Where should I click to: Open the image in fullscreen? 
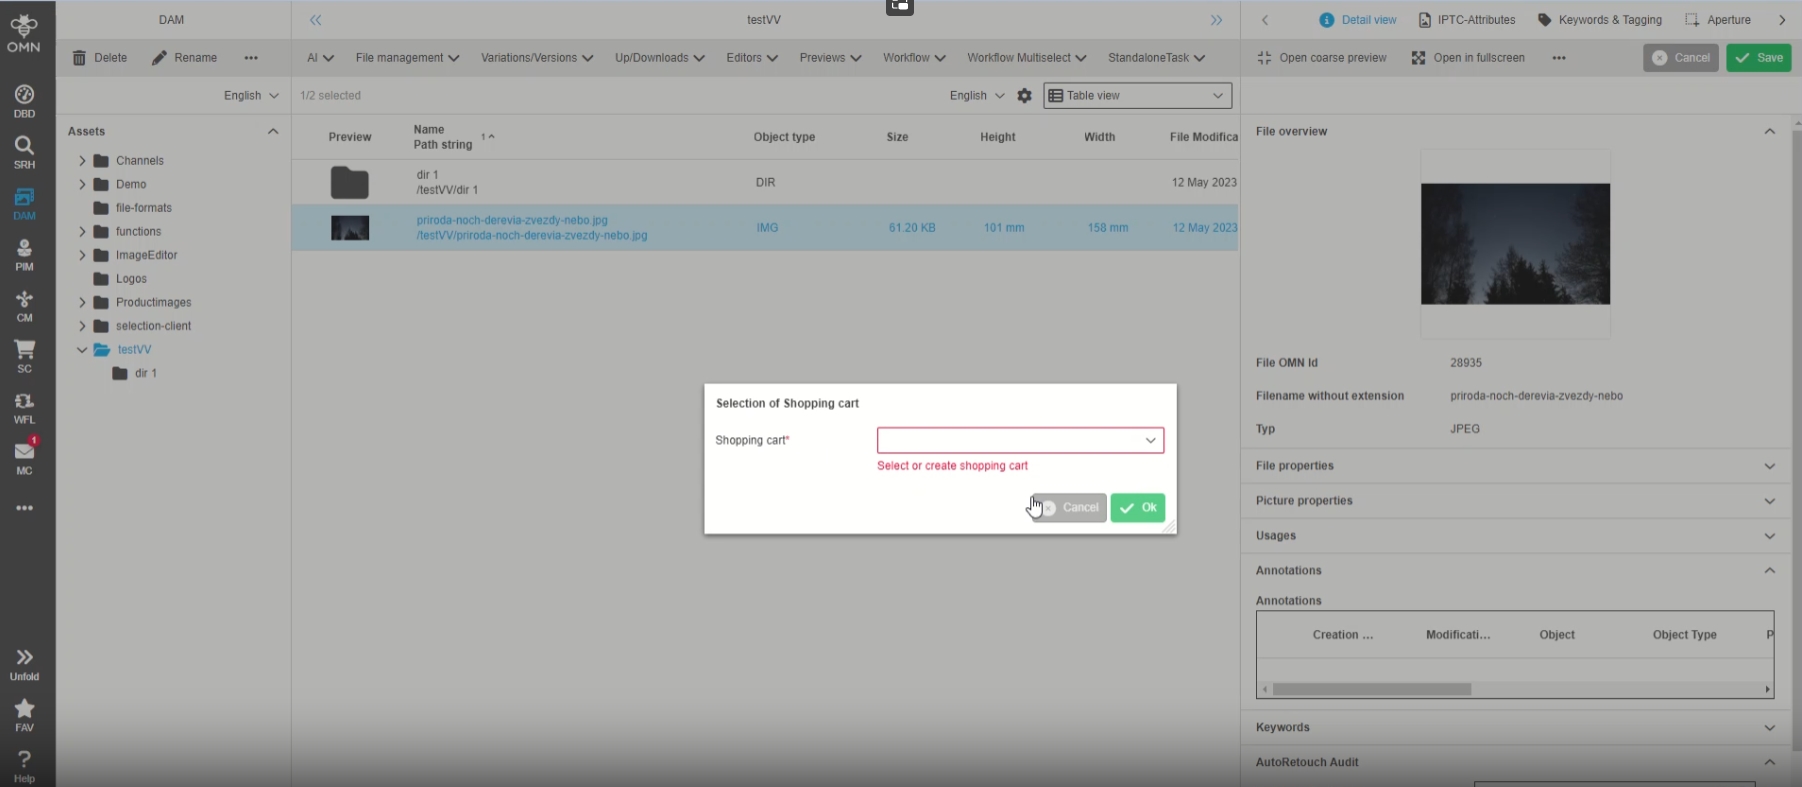[x=1468, y=58]
